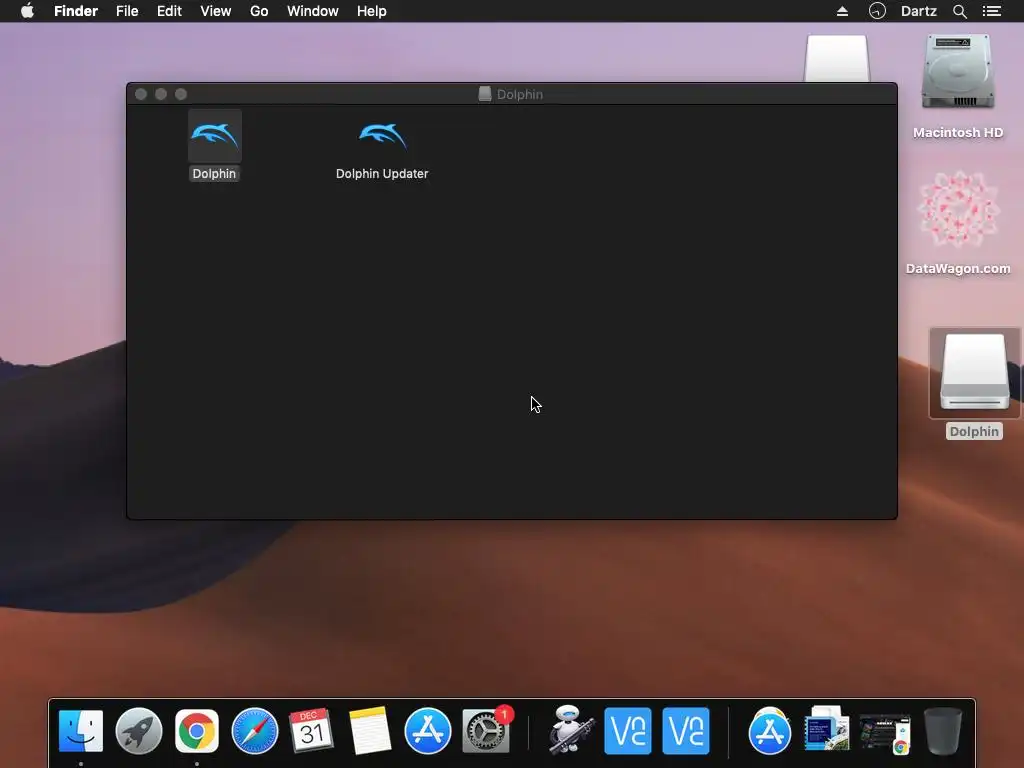Image resolution: width=1024 pixels, height=768 pixels.
Task: Open the Edit menu
Action: [x=169, y=11]
